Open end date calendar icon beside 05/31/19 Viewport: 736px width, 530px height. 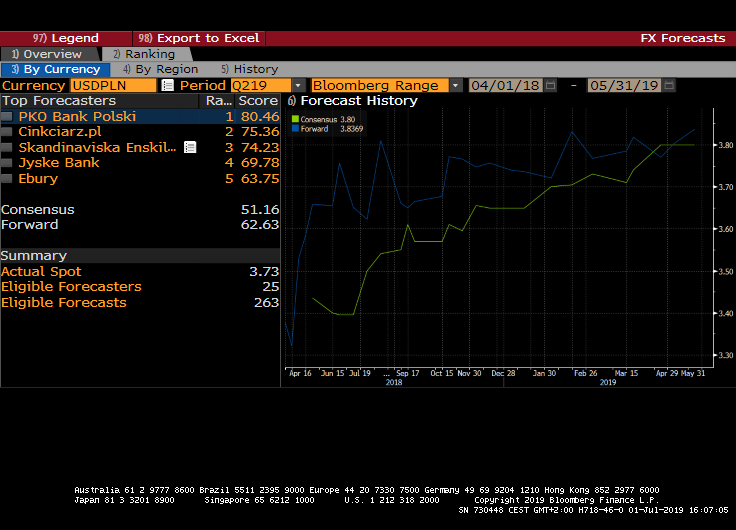(669, 86)
